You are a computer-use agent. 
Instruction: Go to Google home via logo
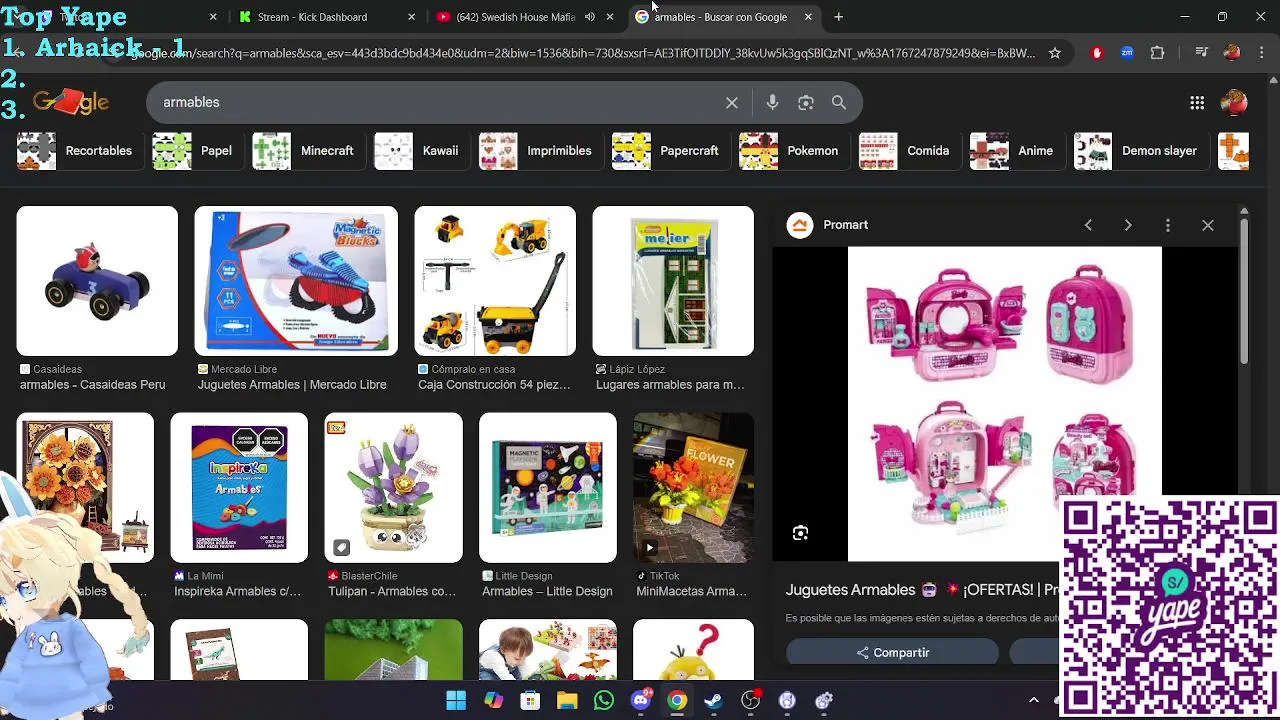(x=70, y=102)
